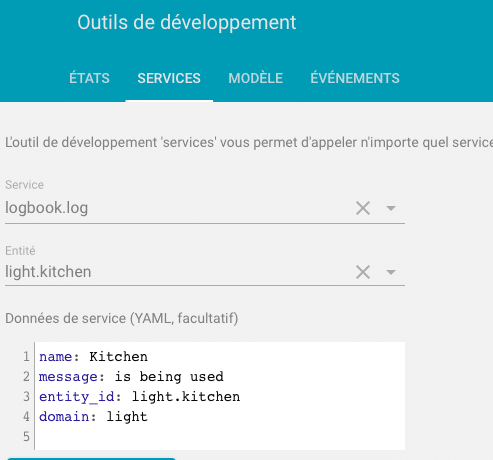This screenshot has height=460, width=493.
Task: Go to the ÉVÉNEMENTS tab
Action: click(x=355, y=78)
